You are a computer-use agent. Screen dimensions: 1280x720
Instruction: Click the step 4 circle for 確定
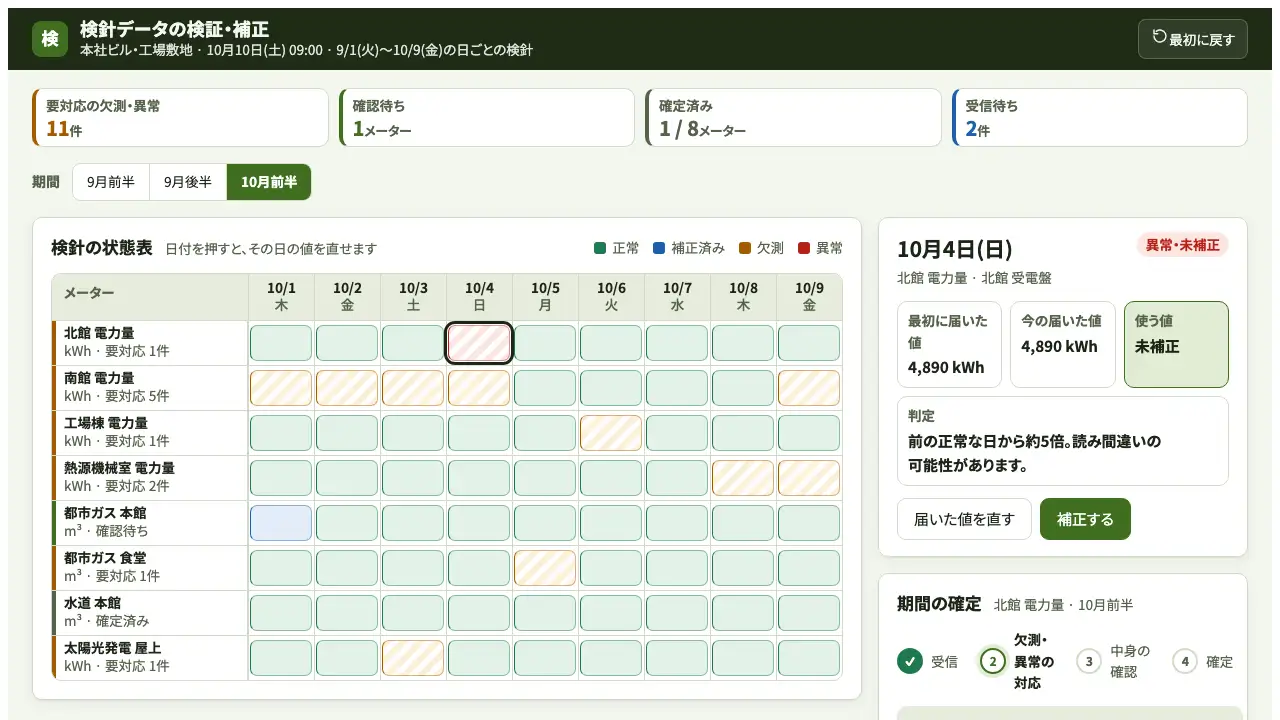point(1185,661)
